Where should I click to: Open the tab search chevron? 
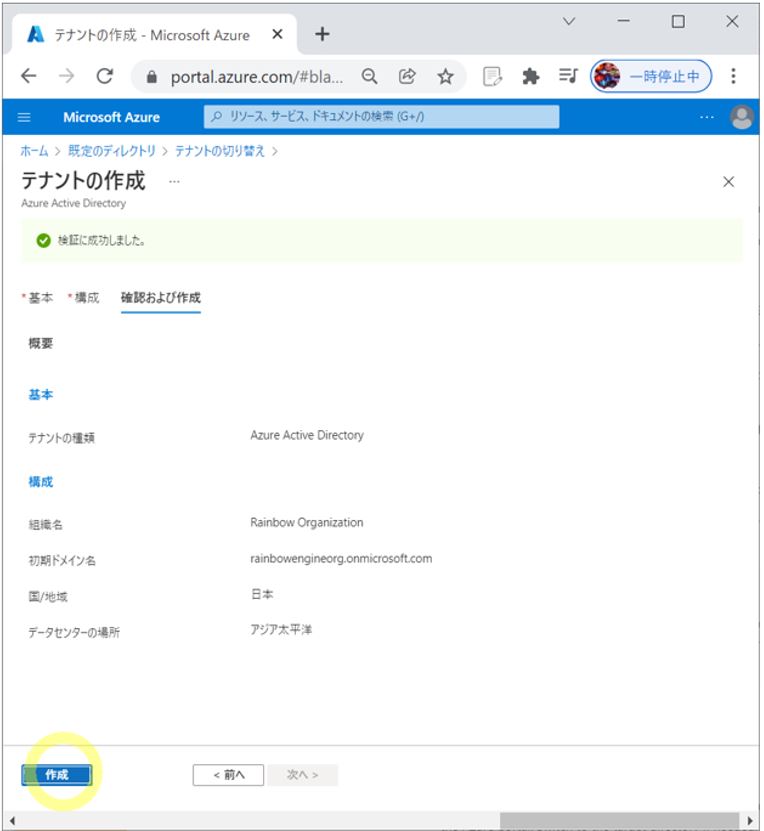point(569,22)
